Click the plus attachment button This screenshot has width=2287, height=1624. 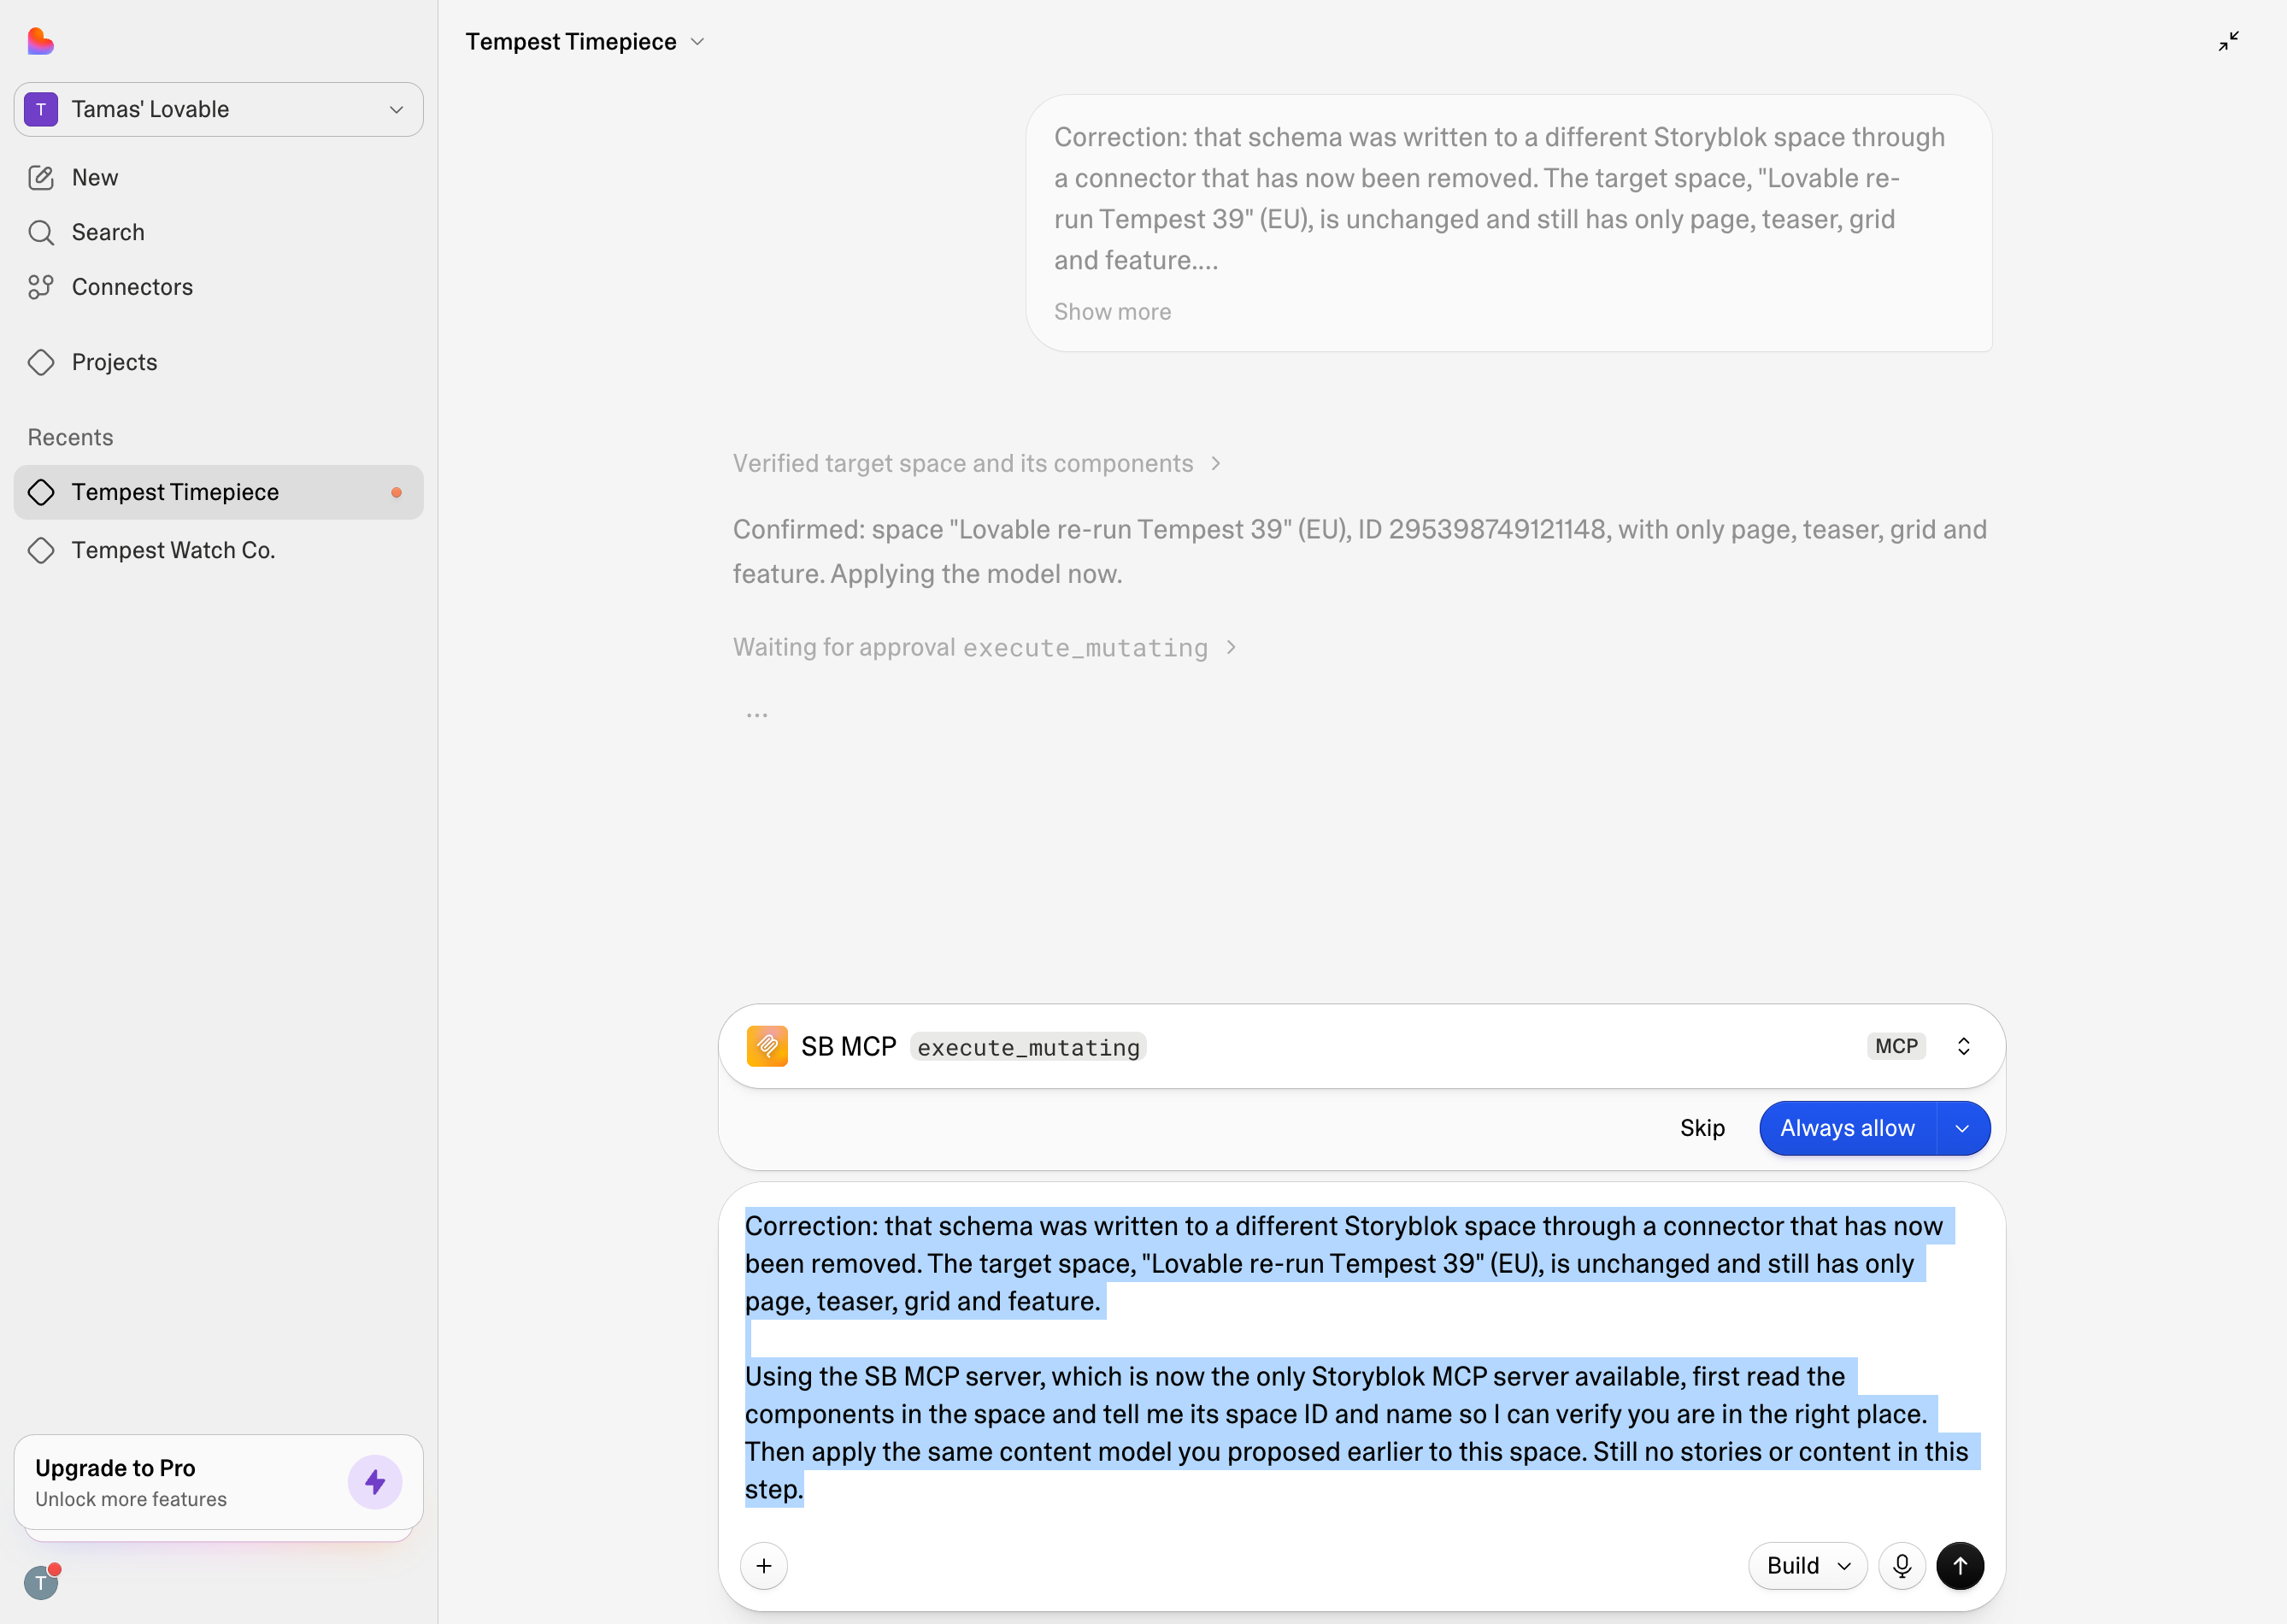point(764,1565)
